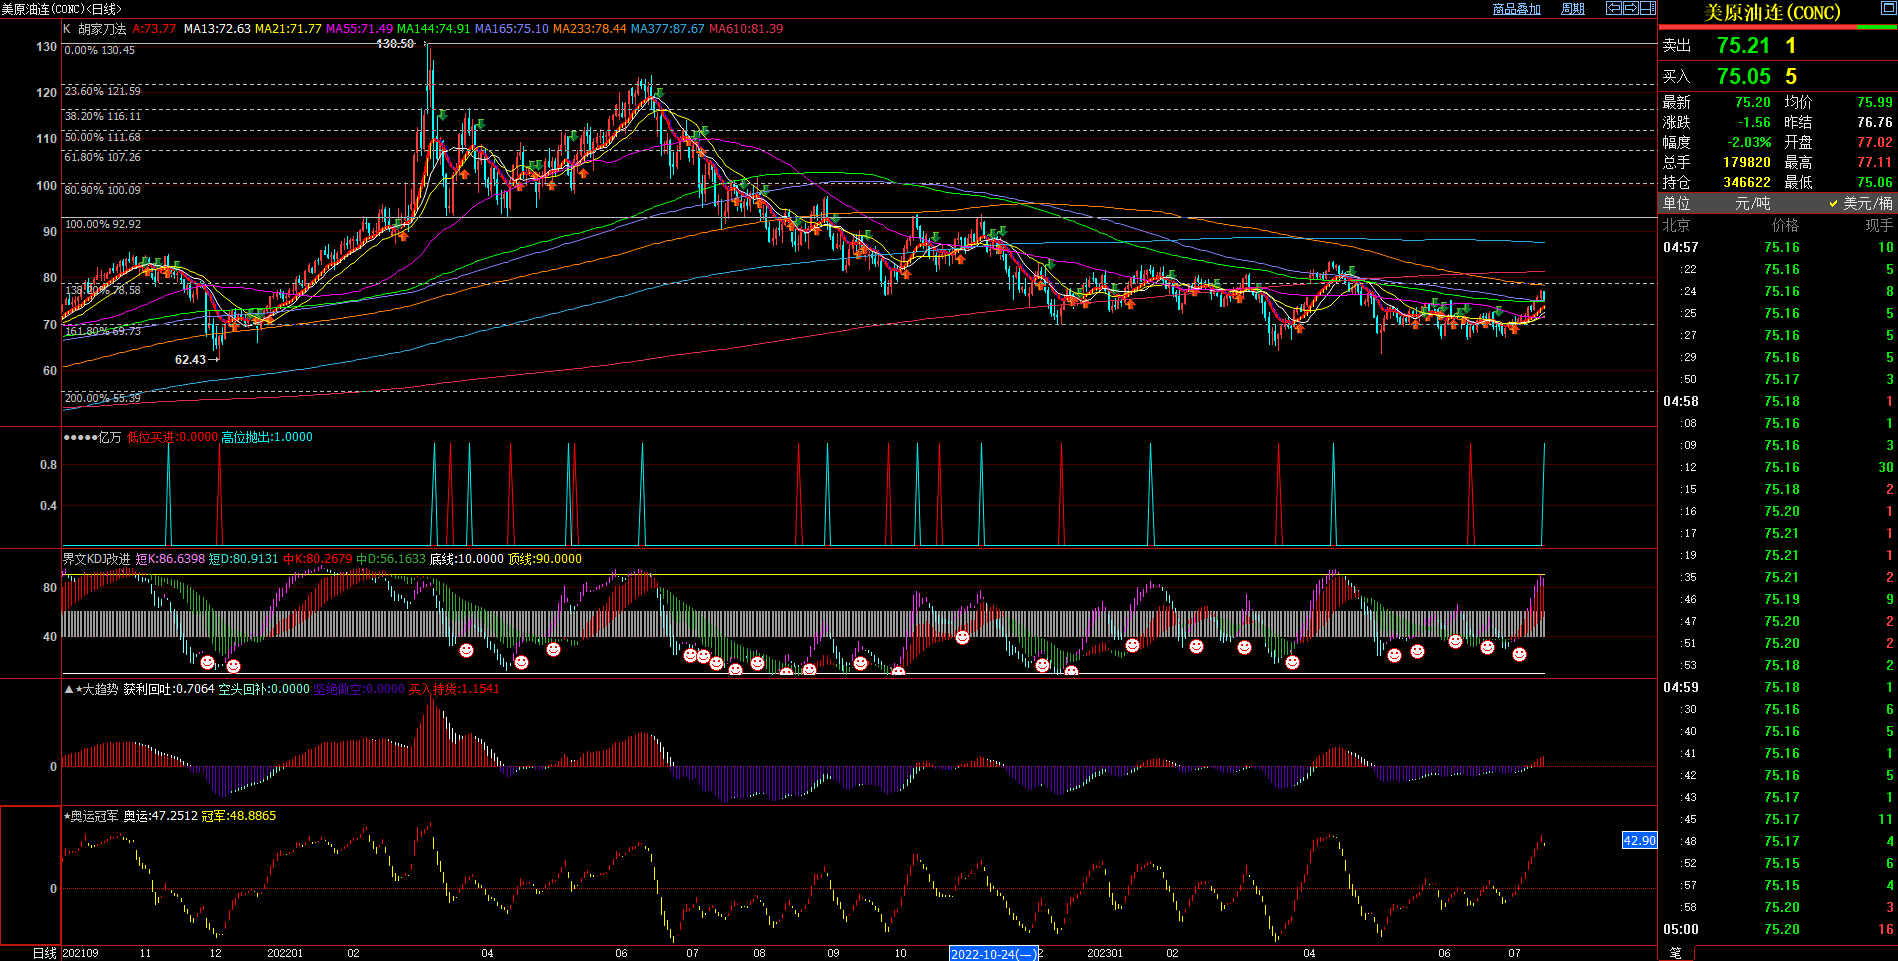Click the first smiley face KD marker
Image resolution: width=1898 pixels, height=961 pixels.
pyautogui.click(x=207, y=662)
